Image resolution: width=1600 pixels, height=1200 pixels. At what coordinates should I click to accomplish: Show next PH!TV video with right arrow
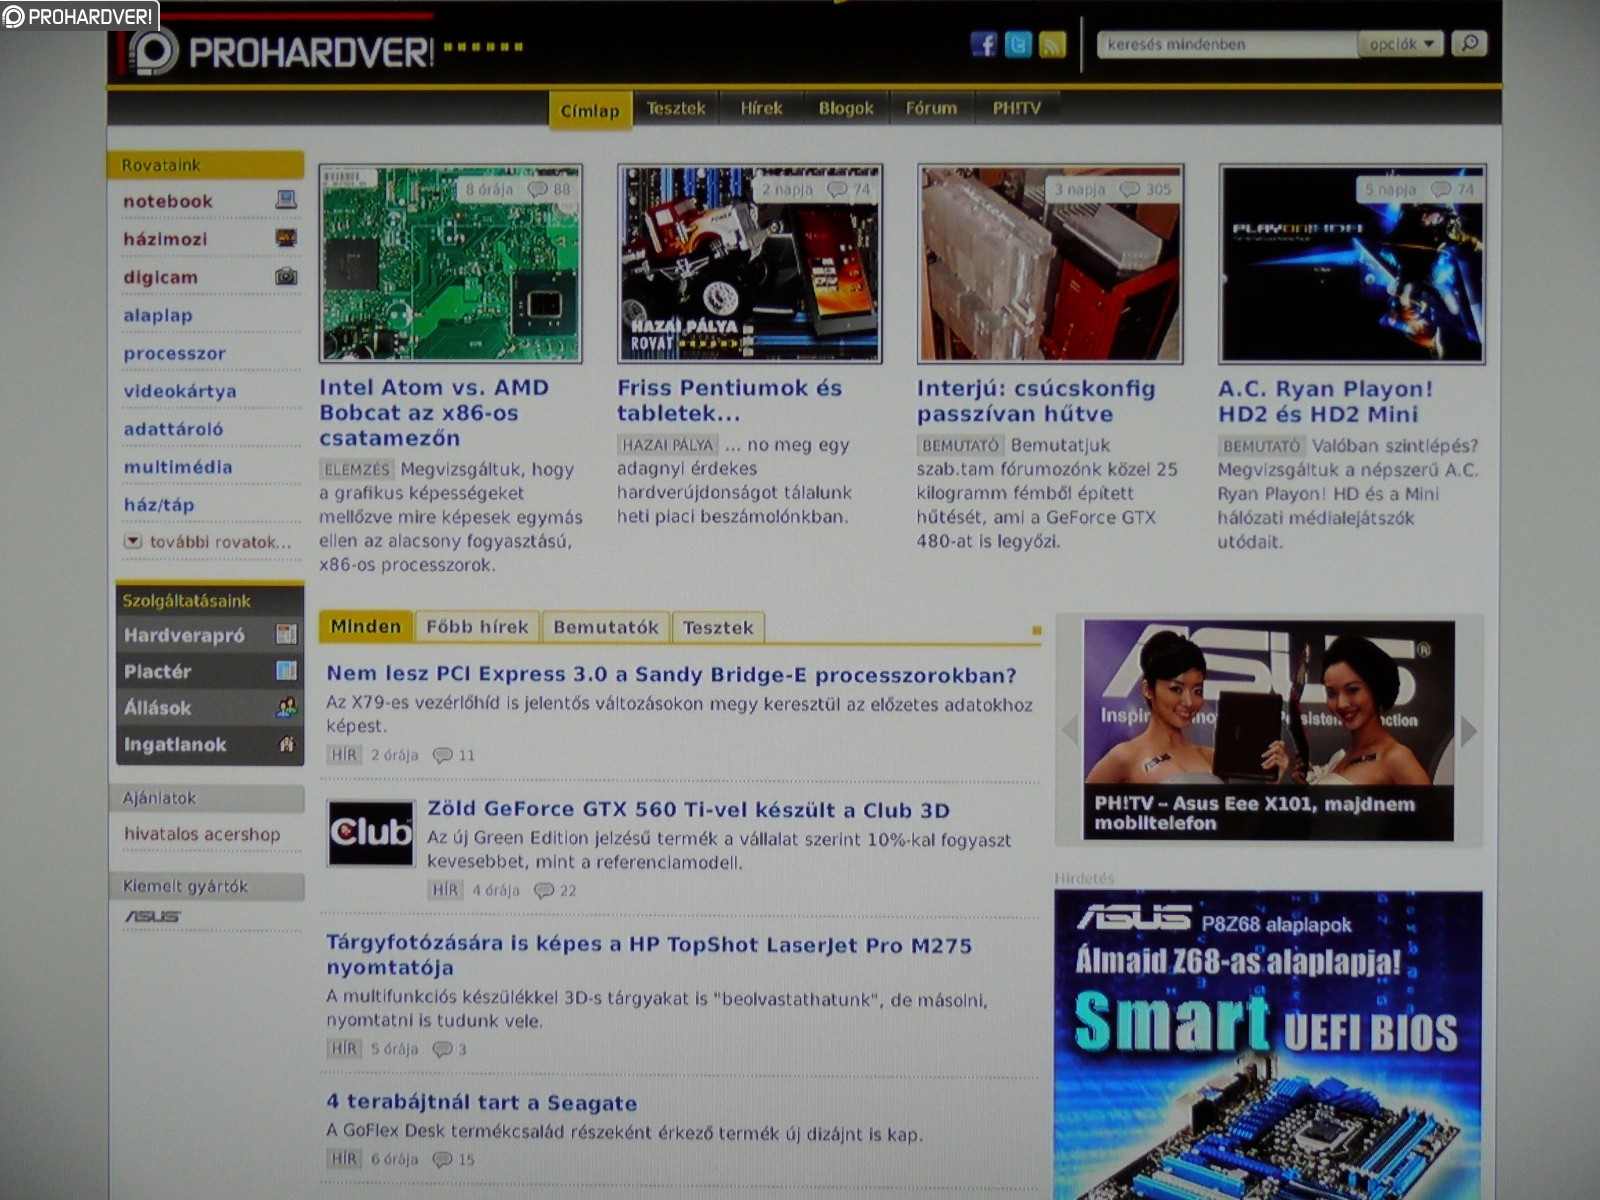[1468, 731]
